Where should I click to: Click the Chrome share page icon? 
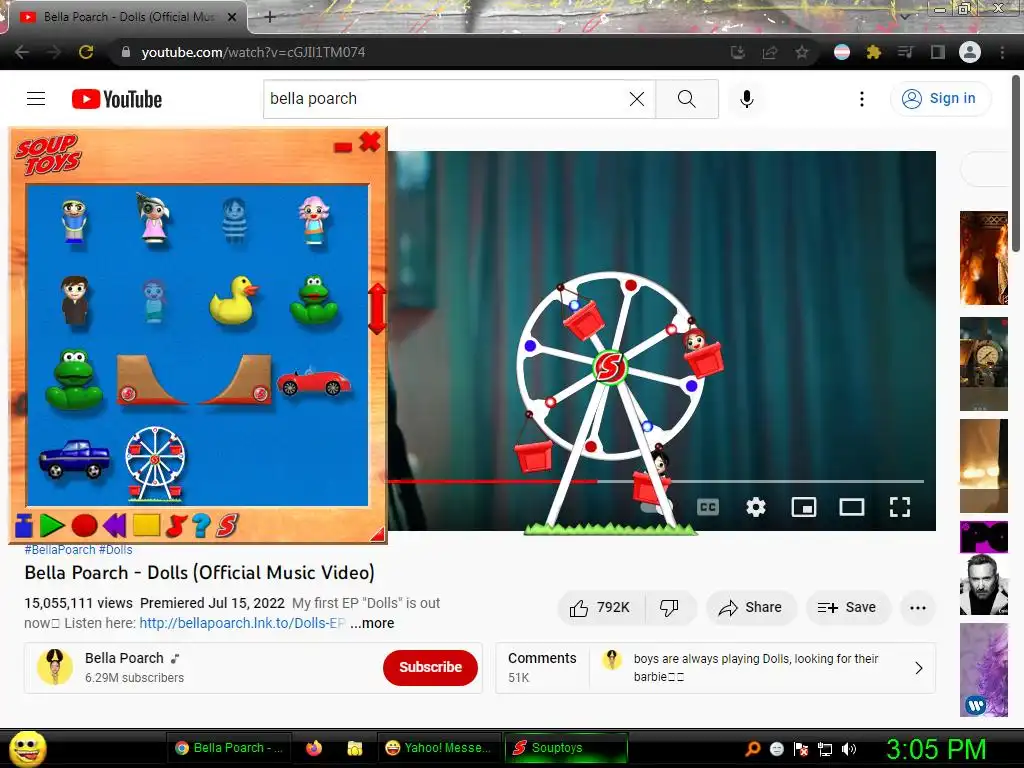point(770,52)
